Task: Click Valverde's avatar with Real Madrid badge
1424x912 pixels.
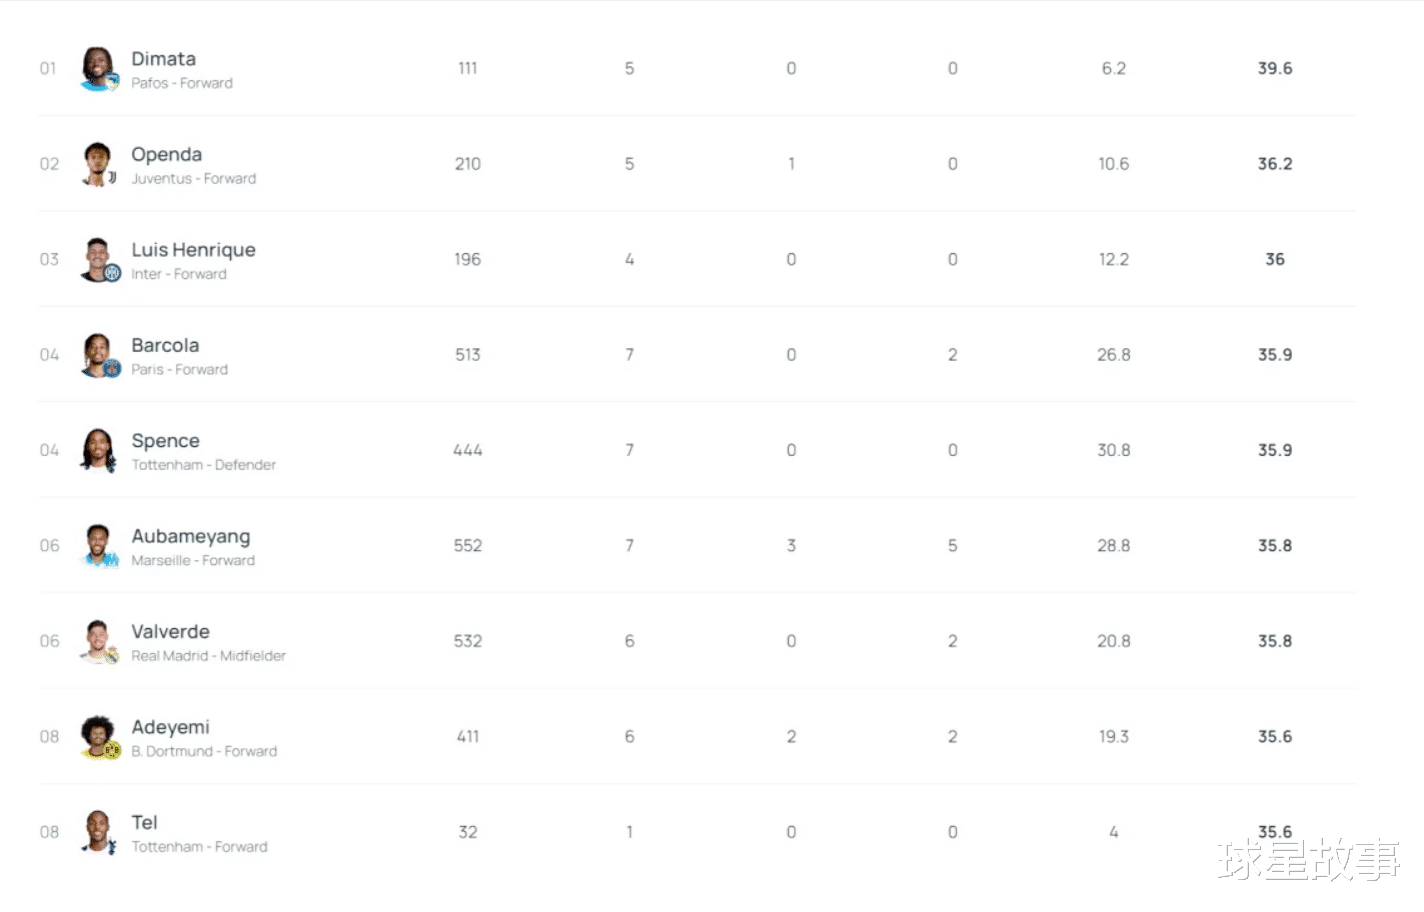Action: [98, 642]
